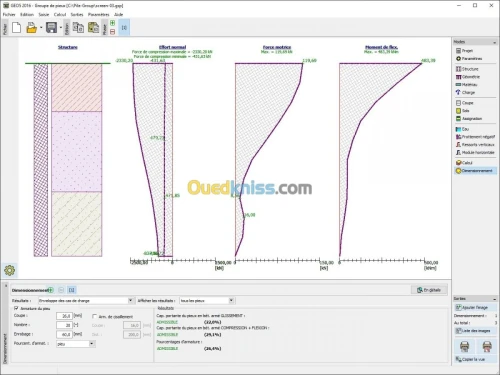Remove a dimensioning with the greyed minus button
500x375 pixels.
click(61, 290)
